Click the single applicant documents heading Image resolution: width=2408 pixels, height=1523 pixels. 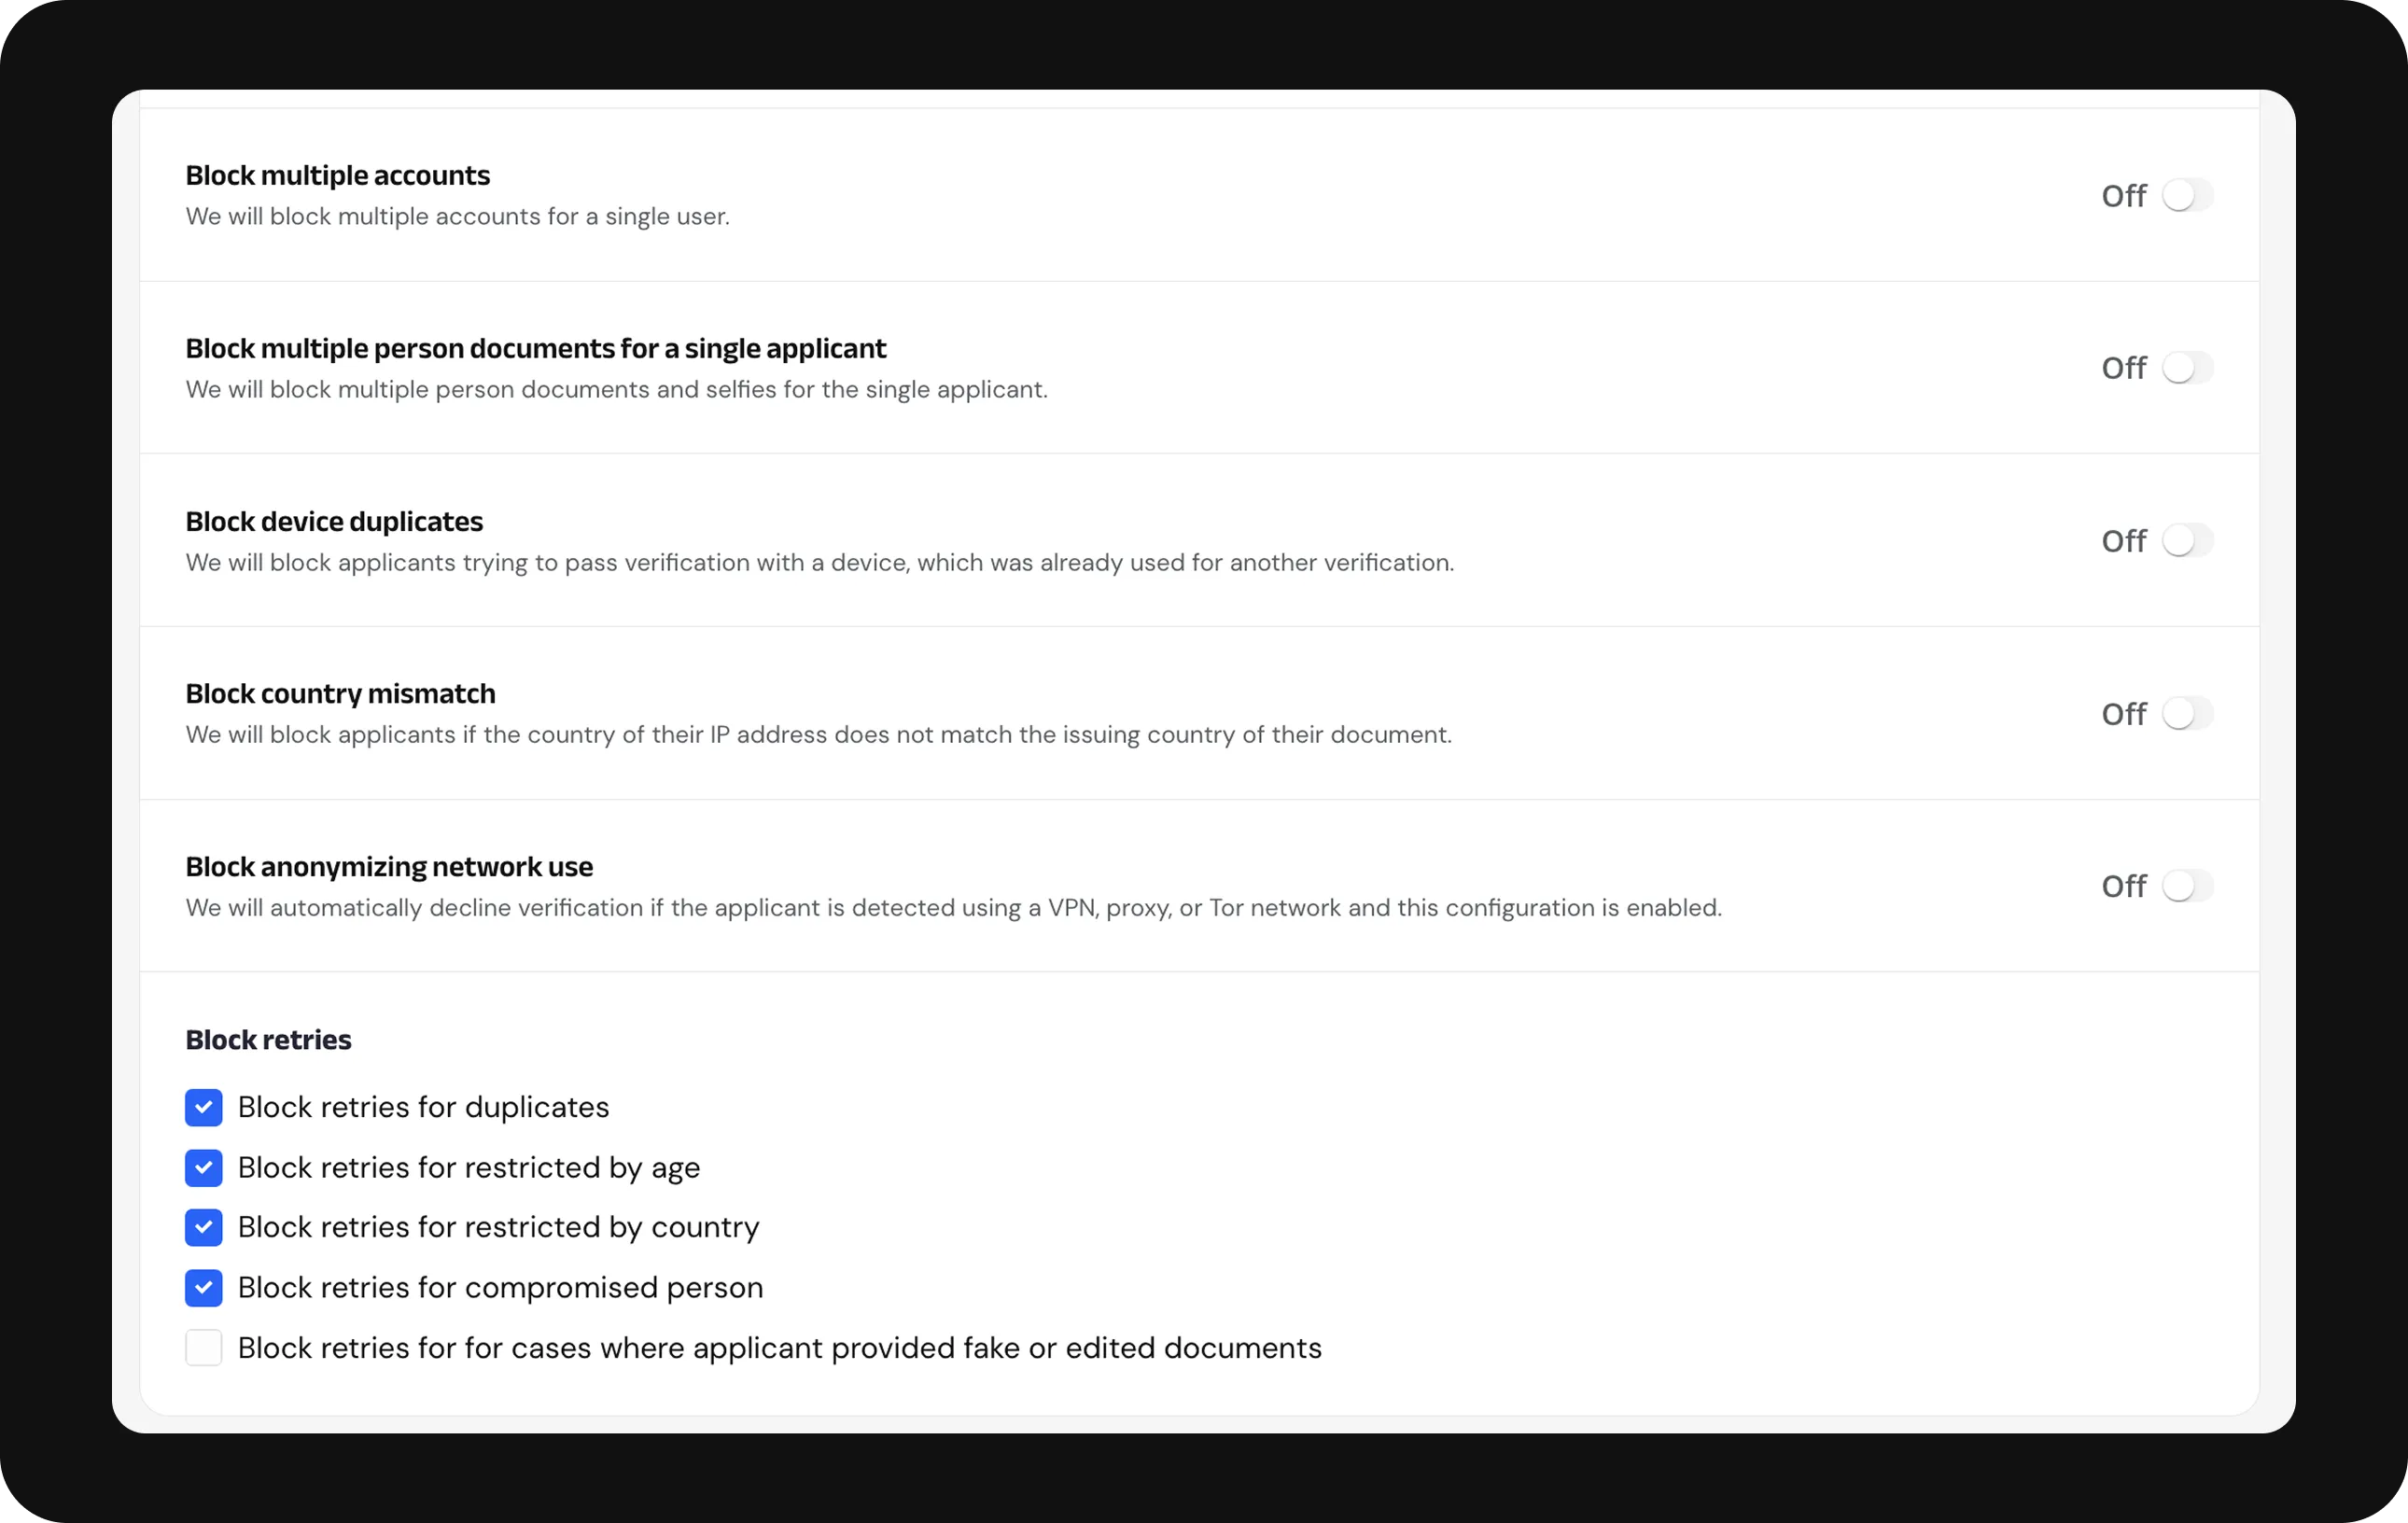536,348
